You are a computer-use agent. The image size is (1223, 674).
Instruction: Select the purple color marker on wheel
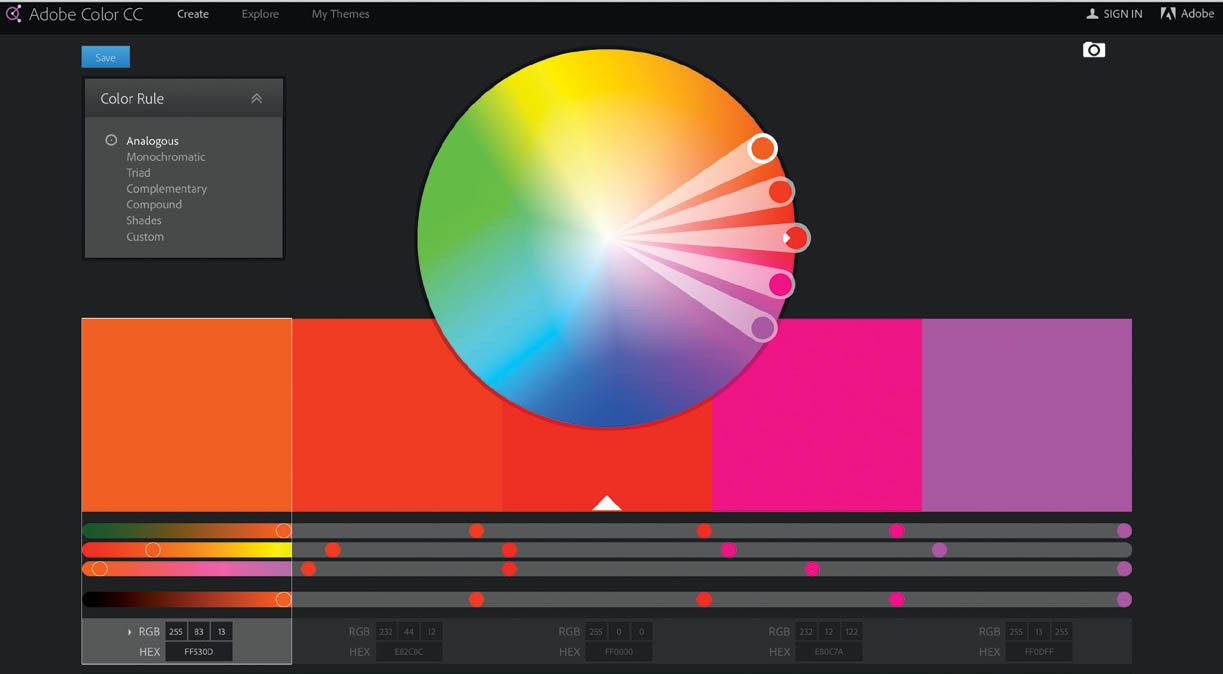[763, 327]
